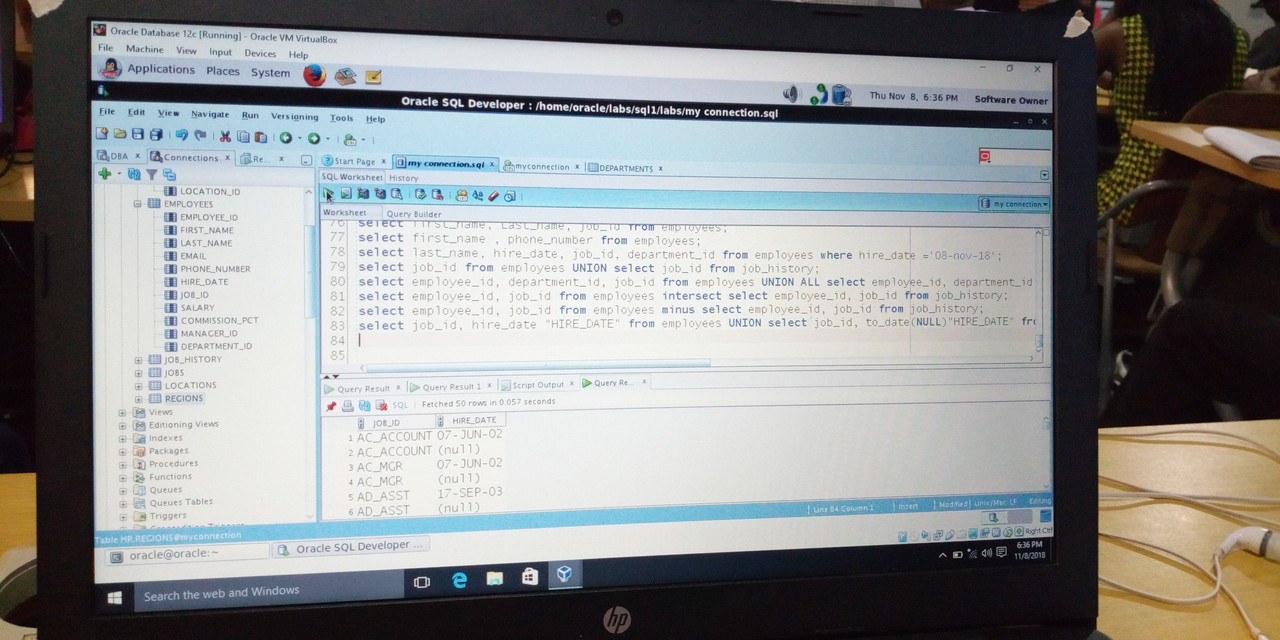Open Microsoft Edge on the Windows taskbar
Viewport: 1280px width, 640px height.
pos(459,579)
